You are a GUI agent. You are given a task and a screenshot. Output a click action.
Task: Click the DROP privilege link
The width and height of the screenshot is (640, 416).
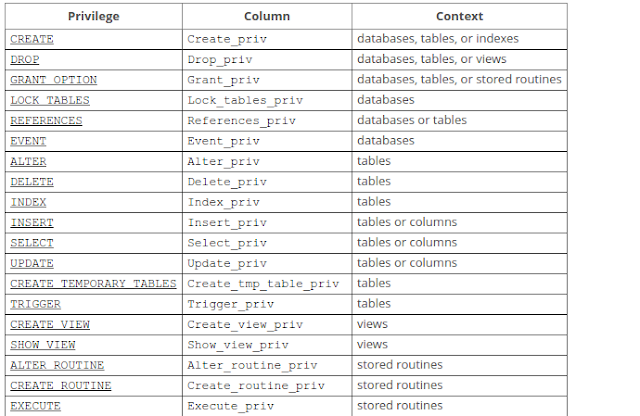25,60
